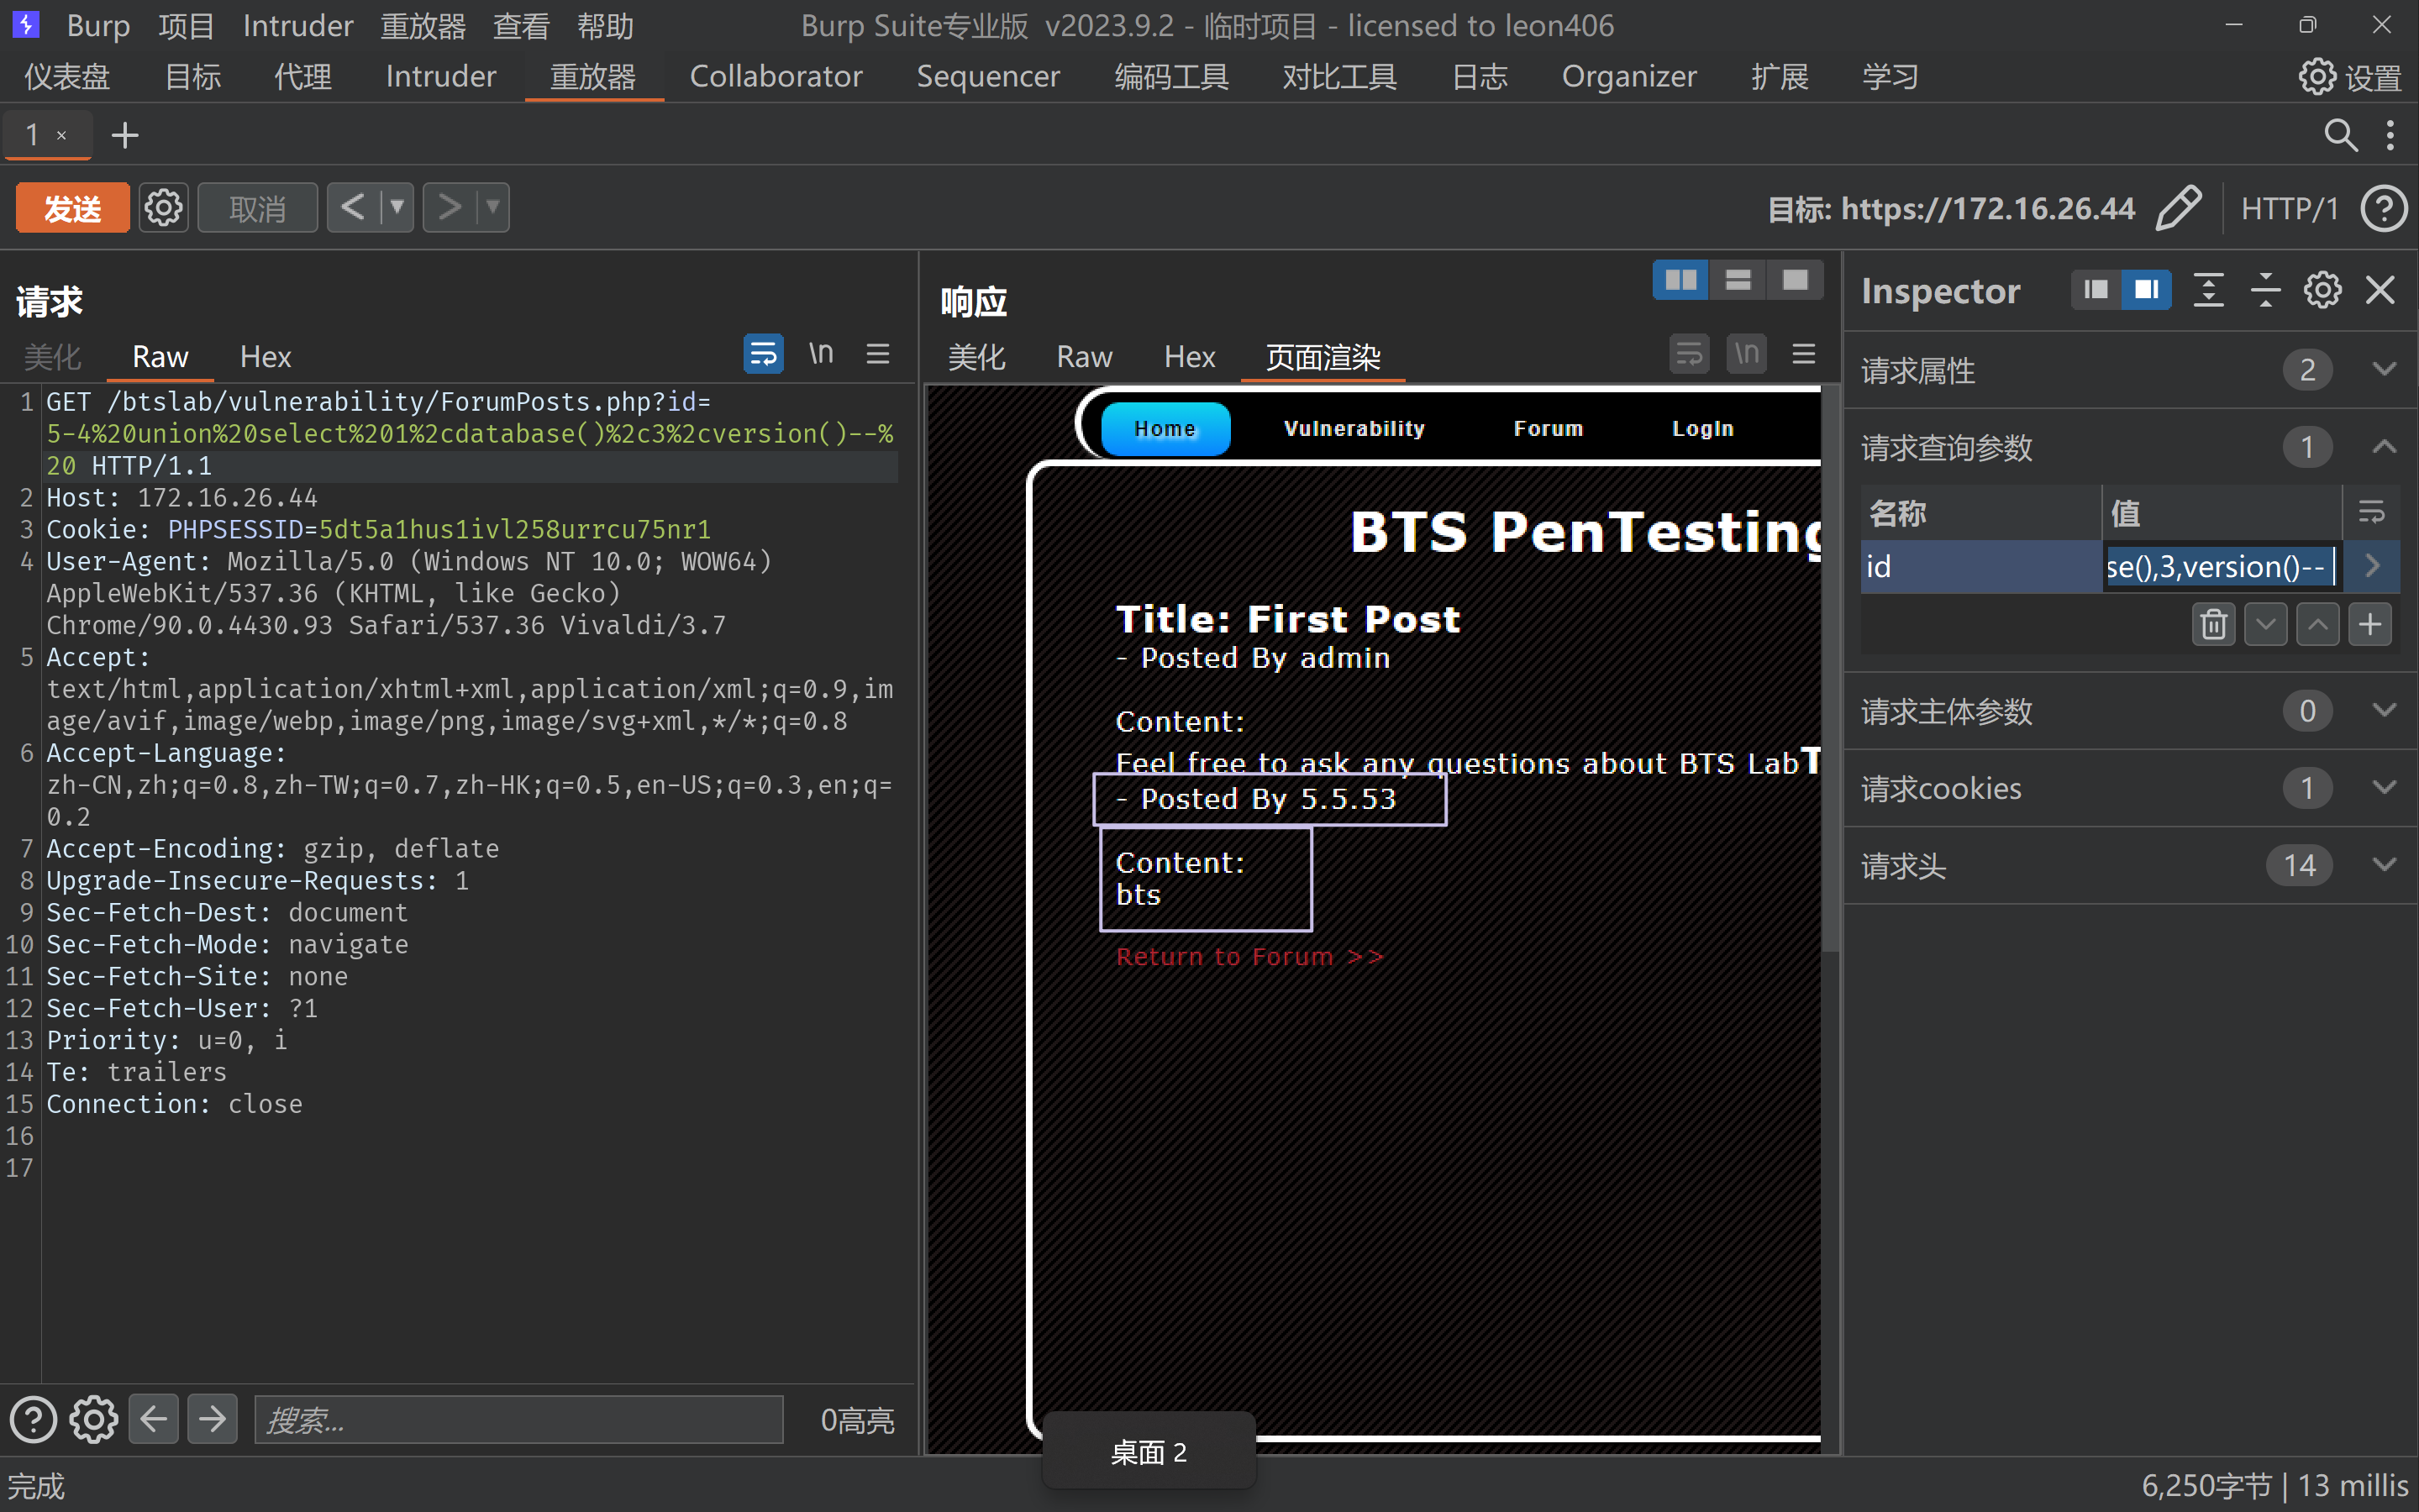Toggle word wrap in the request editor

click(x=763, y=354)
